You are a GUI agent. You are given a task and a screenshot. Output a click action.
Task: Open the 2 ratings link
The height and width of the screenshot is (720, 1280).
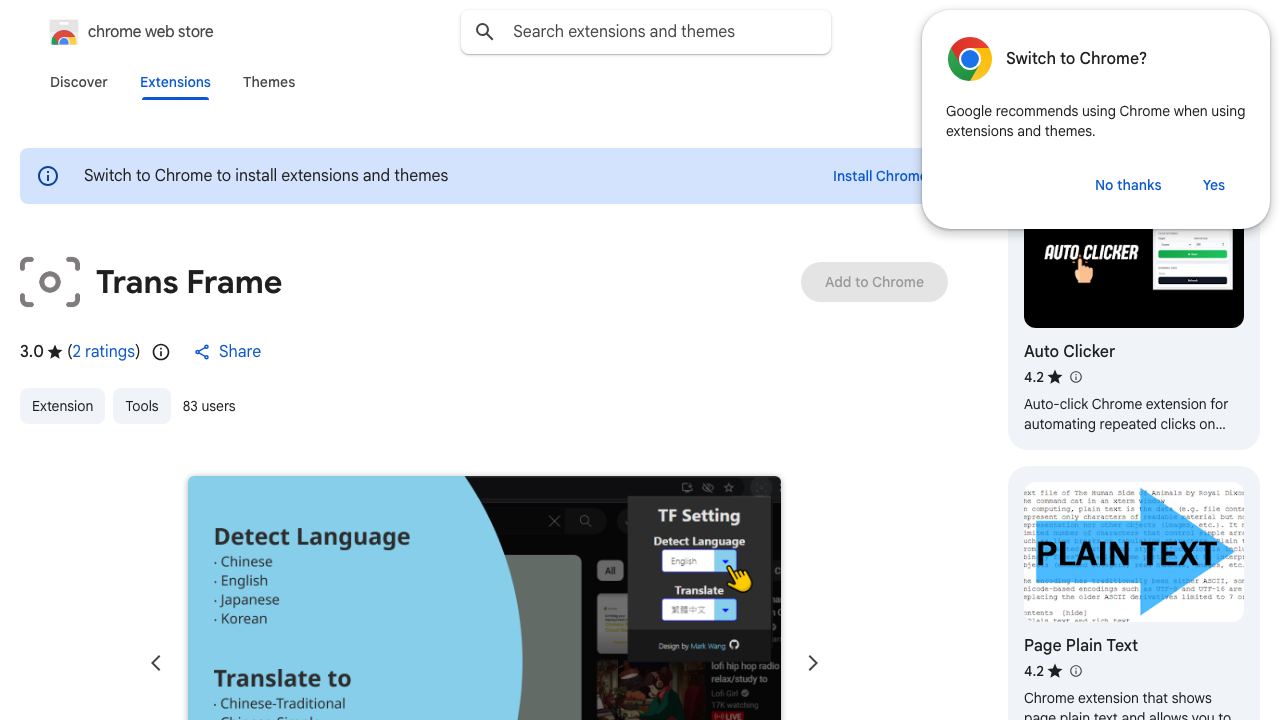tap(104, 352)
